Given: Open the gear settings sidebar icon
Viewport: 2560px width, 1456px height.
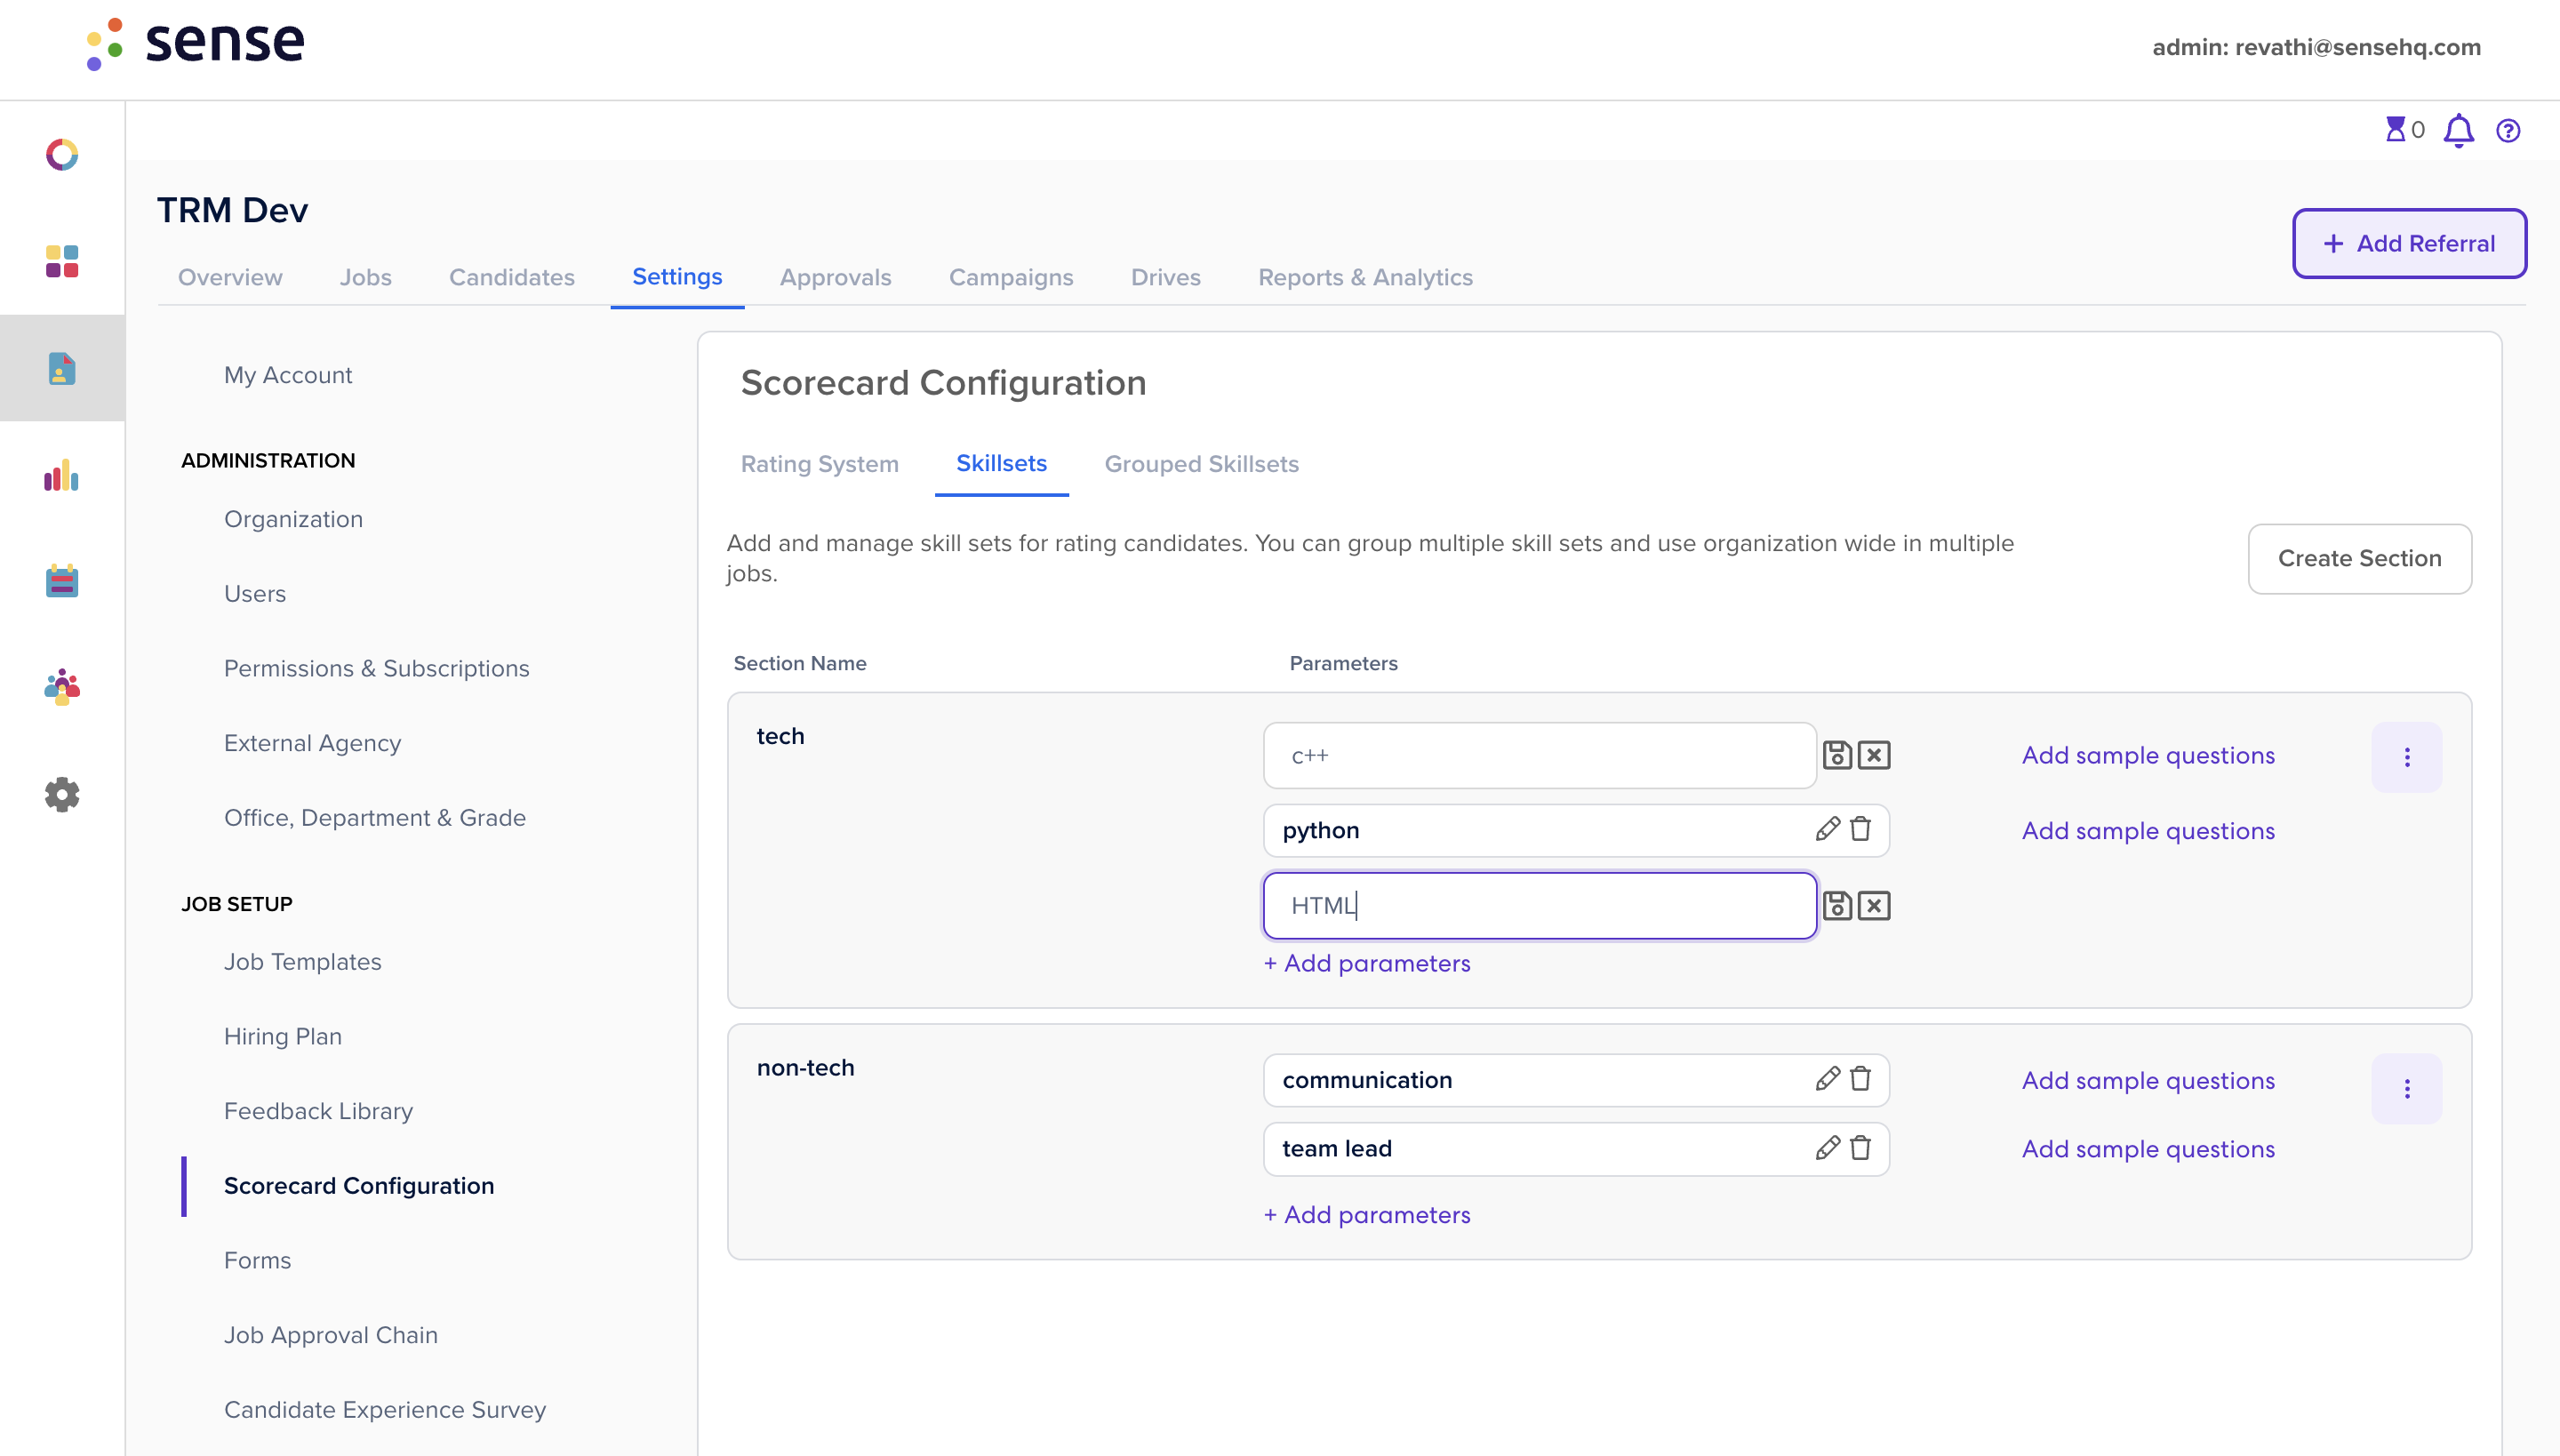Looking at the screenshot, I should tap(62, 794).
